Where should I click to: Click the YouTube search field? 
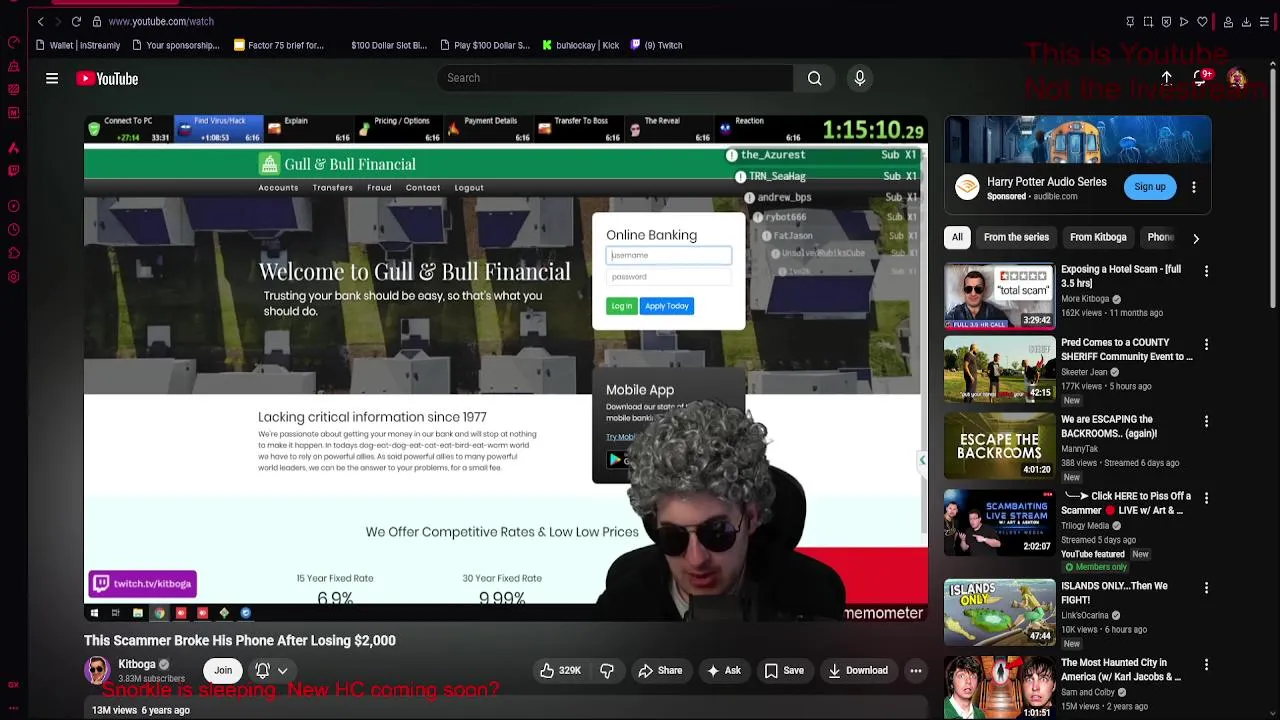pos(615,78)
